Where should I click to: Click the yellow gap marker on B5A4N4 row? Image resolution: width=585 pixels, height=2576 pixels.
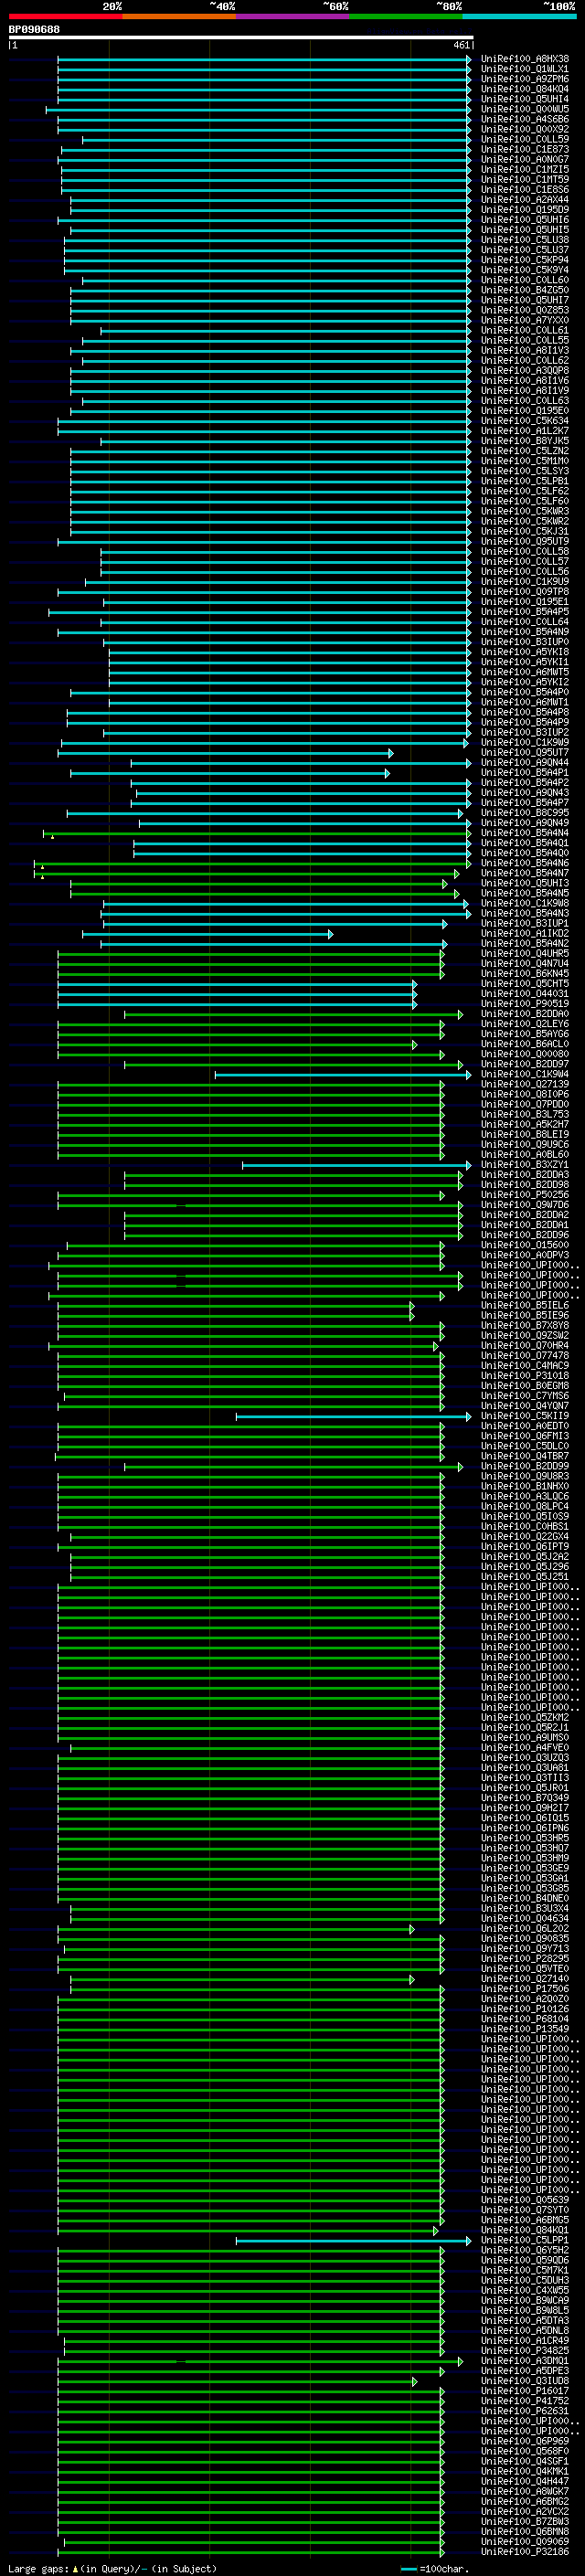[x=52, y=836]
